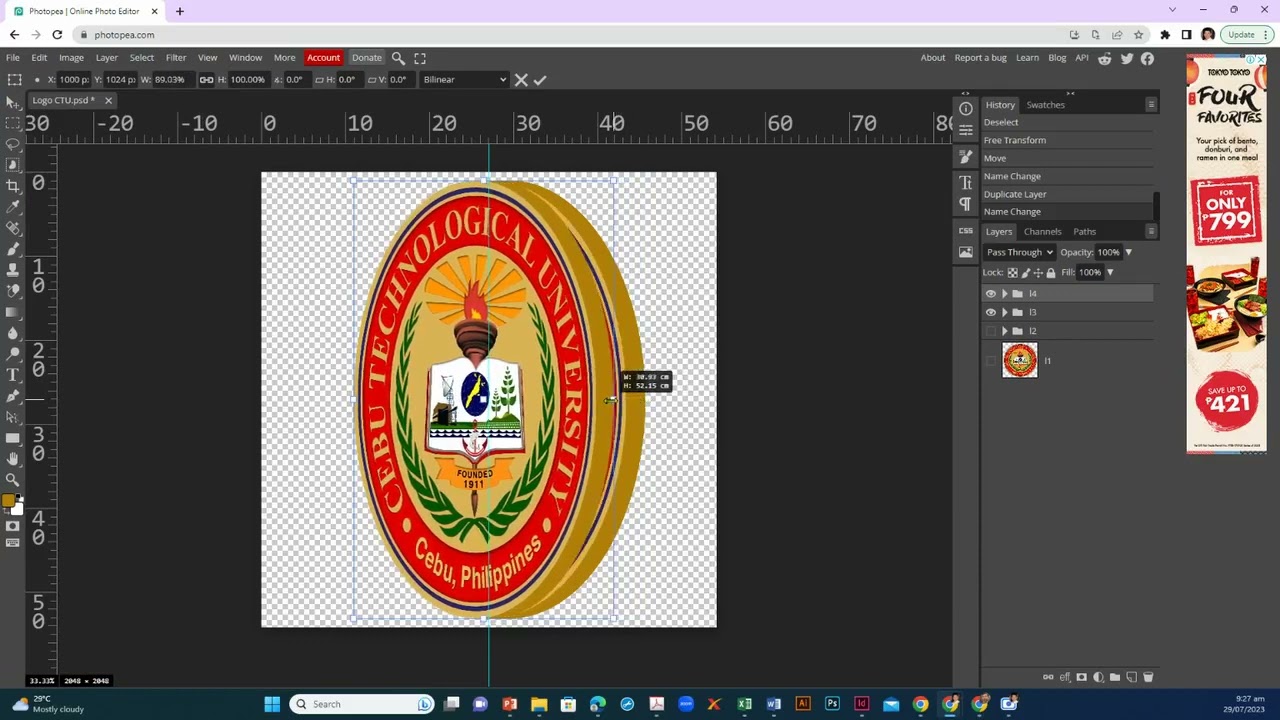
Task: Select the Hand tool
Action: (12, 459)
